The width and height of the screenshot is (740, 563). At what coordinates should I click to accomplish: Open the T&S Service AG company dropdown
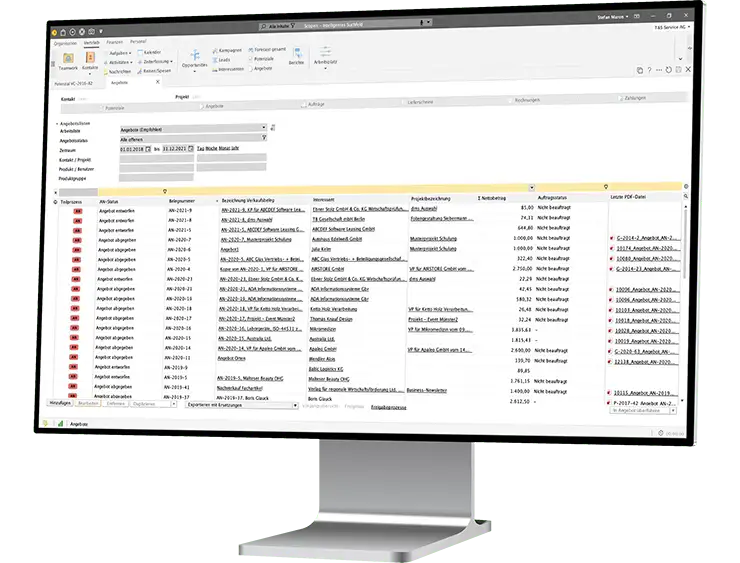[672, 27]
